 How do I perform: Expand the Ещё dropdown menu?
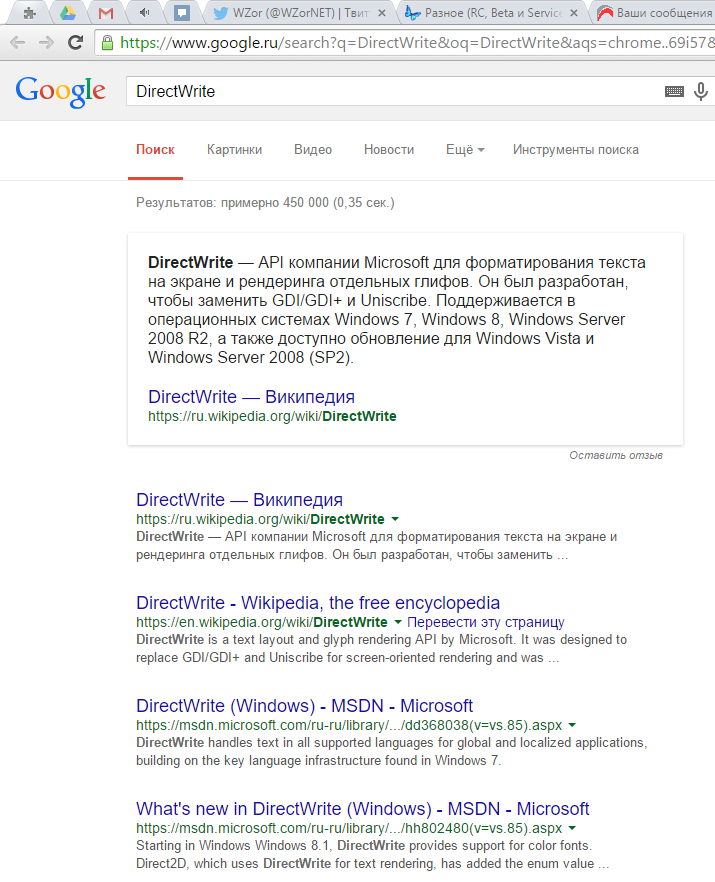(465, 150)
